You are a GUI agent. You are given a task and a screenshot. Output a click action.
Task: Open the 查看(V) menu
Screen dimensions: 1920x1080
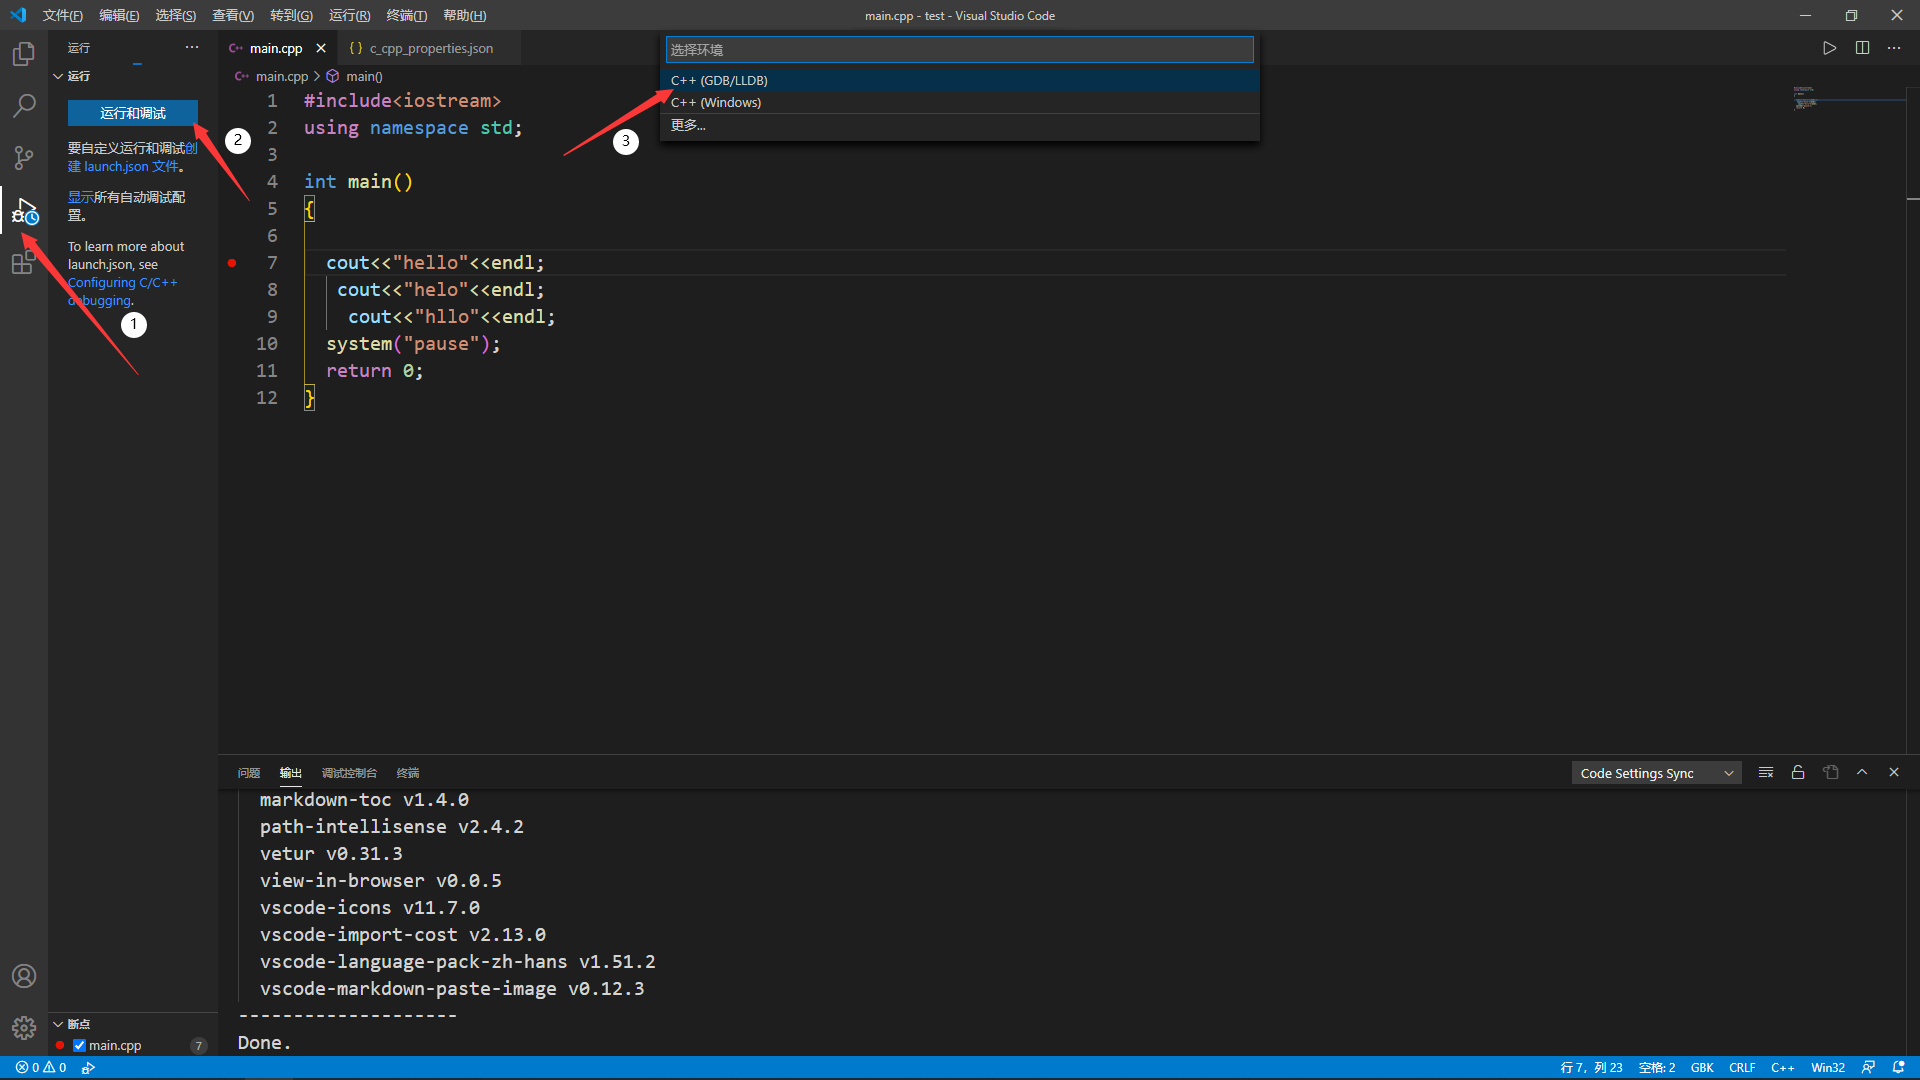click(232, 15)
